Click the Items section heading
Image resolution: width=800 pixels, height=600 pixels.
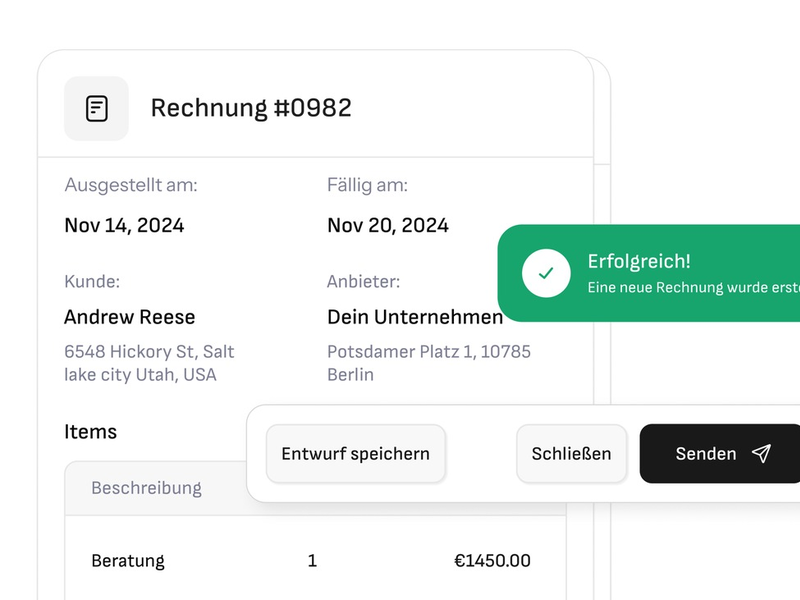click(91, 432)
